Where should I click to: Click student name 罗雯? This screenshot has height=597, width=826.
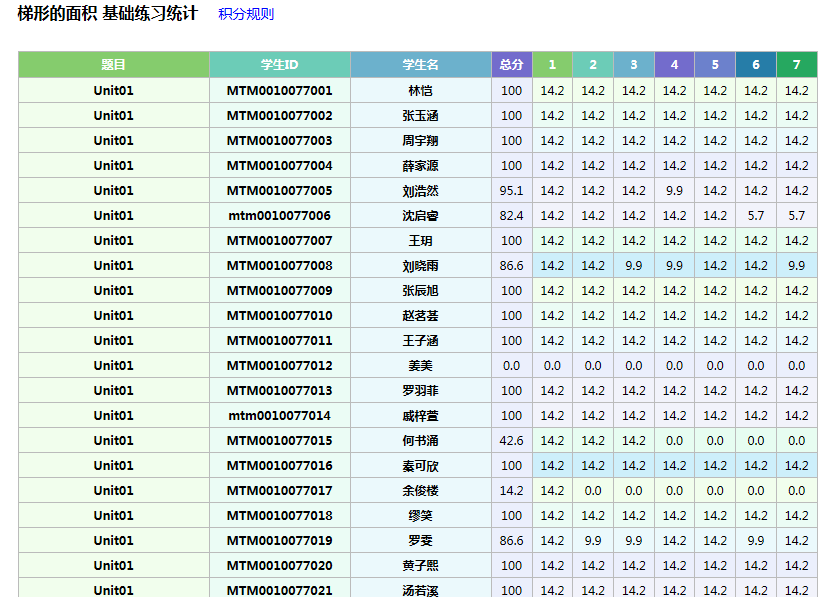420,541
